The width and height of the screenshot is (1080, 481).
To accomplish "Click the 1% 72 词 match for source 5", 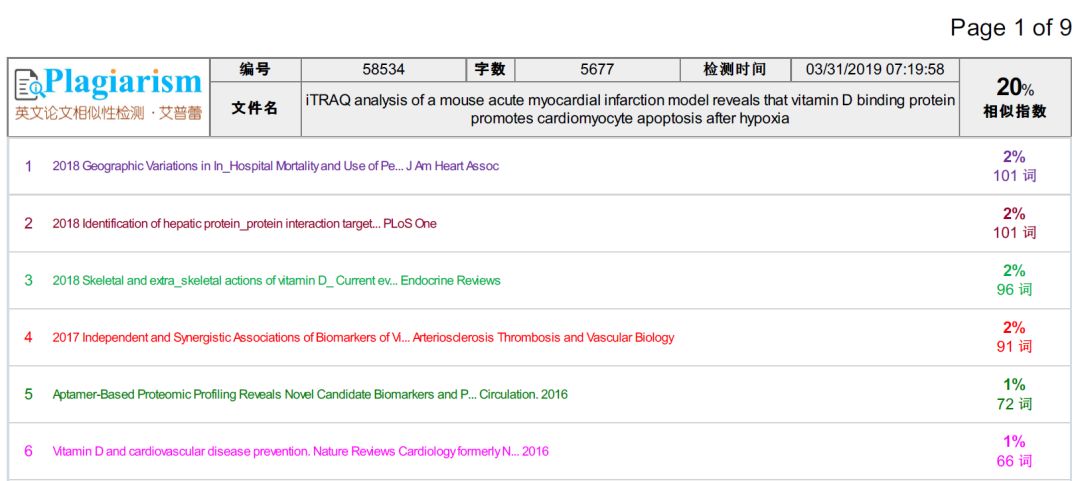I will coord(1014,394).
